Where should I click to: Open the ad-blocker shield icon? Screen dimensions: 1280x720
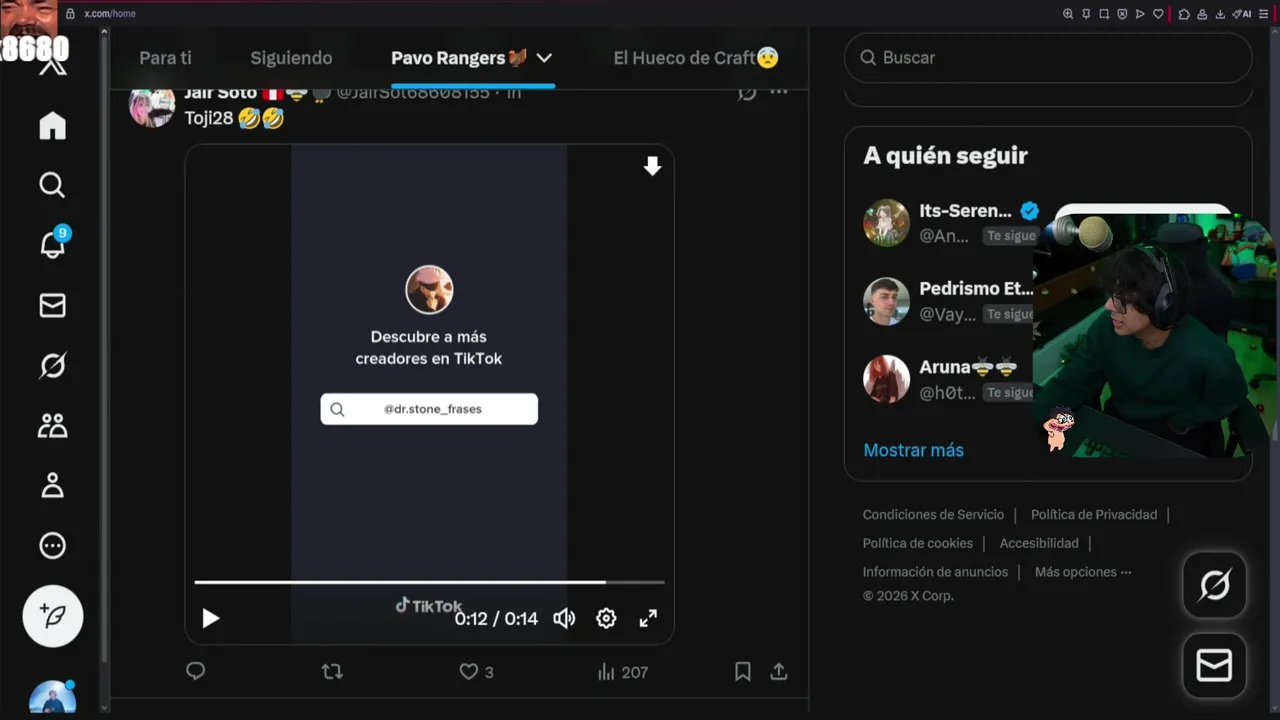1122,14
